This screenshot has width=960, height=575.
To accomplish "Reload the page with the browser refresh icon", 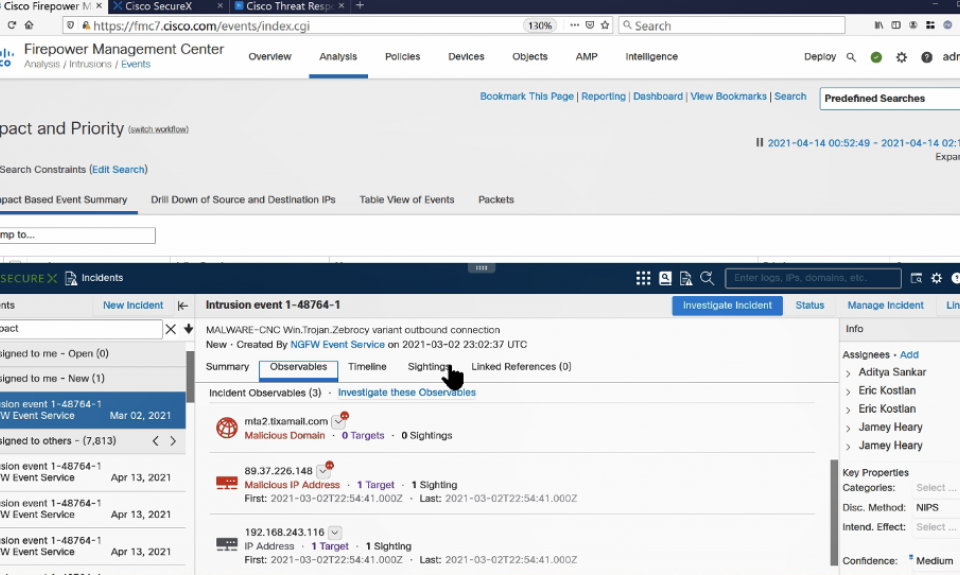I will (11, 25).
